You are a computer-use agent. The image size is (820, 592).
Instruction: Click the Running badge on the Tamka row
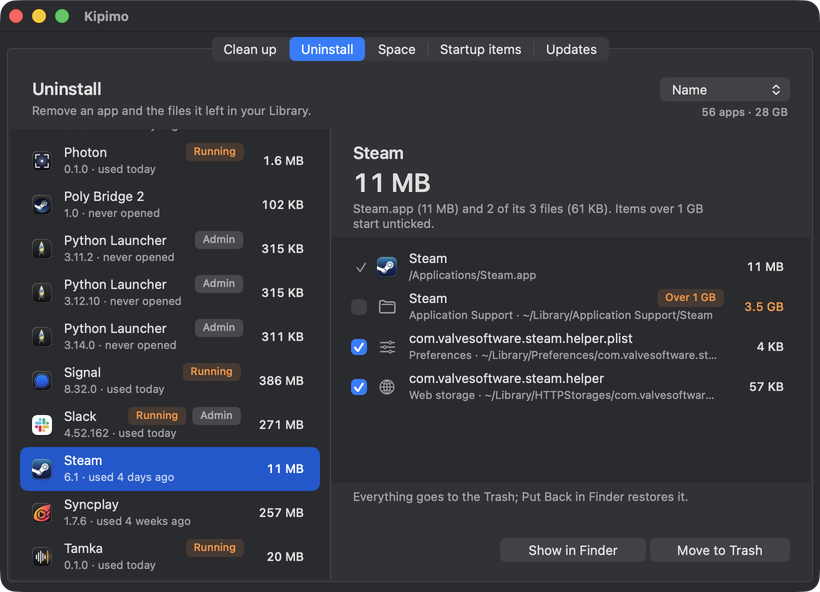pyautogui.click(x=214, y=548)
